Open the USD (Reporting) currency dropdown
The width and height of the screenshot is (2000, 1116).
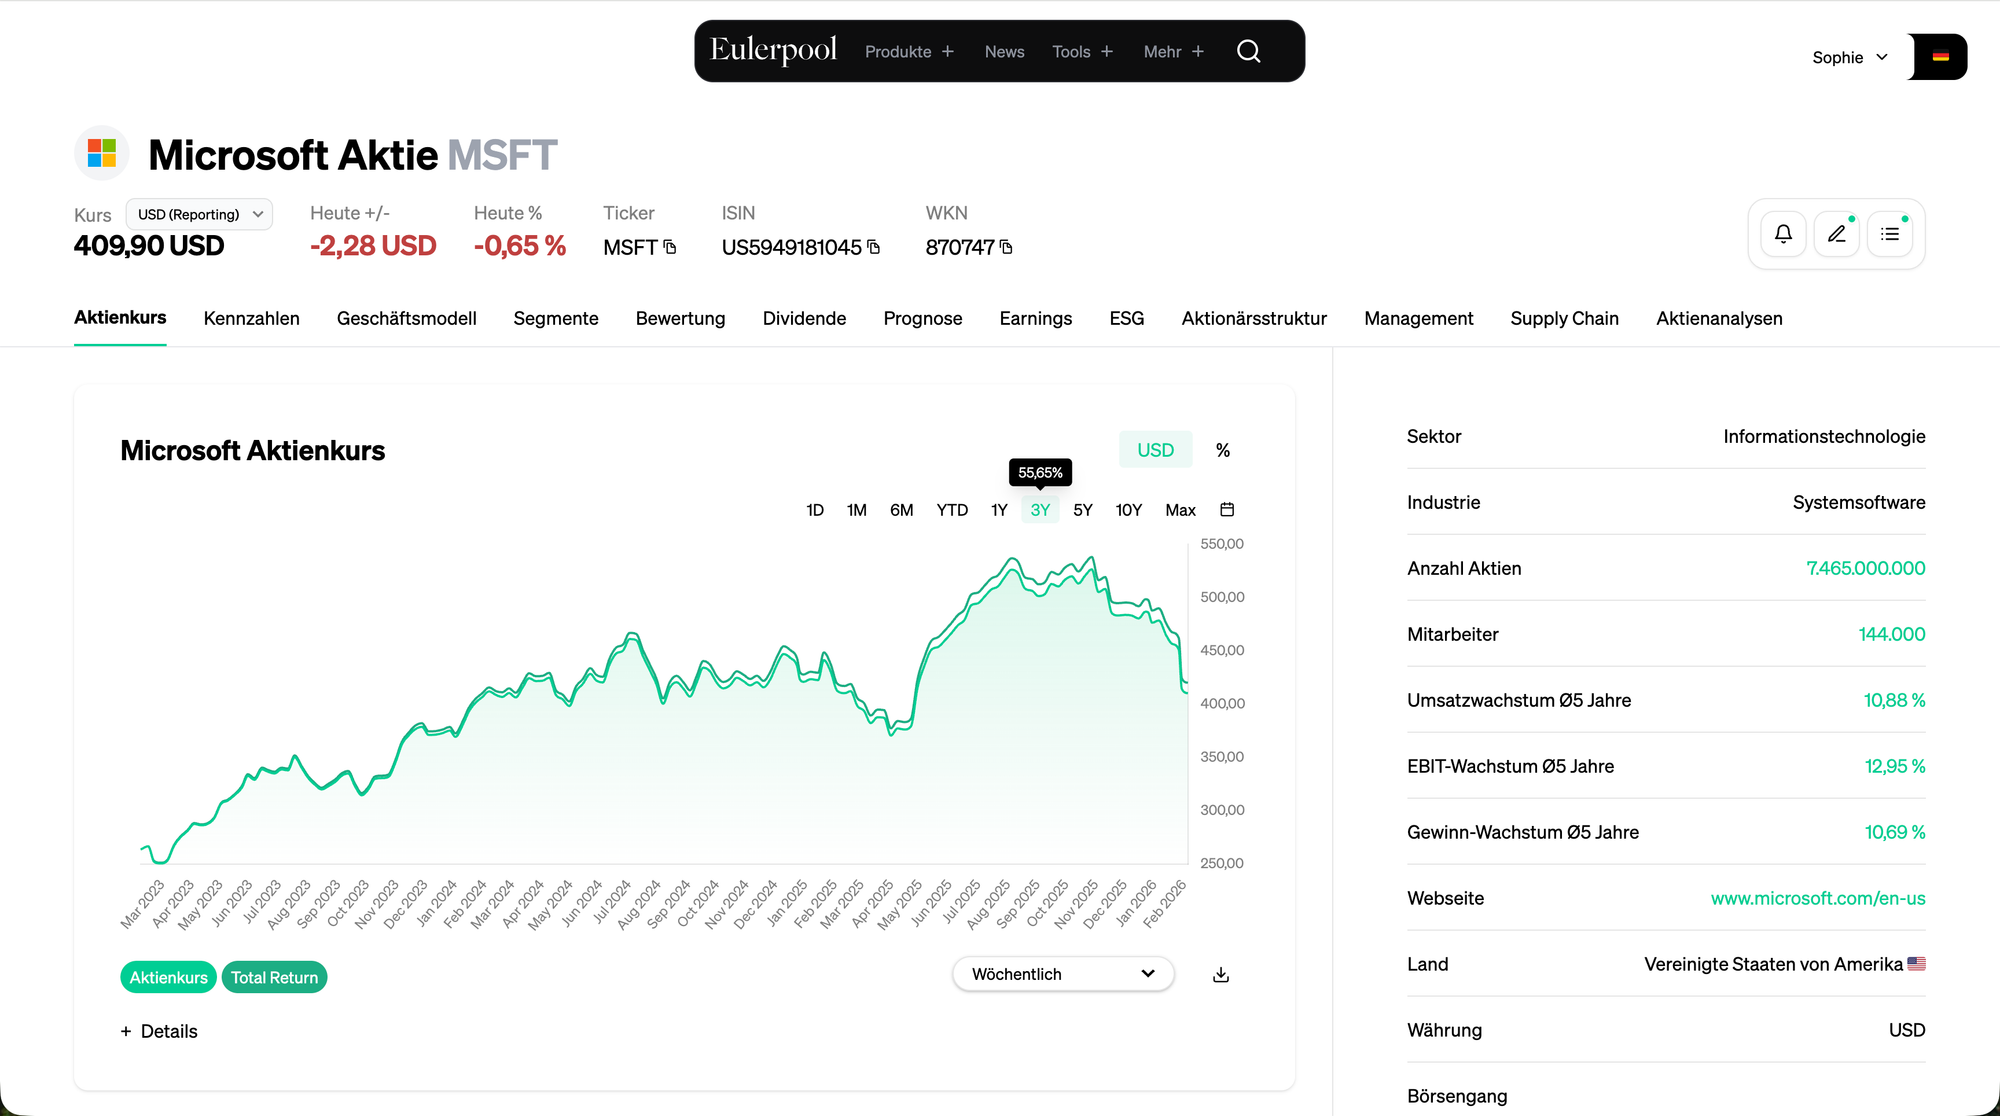point(199,214)
